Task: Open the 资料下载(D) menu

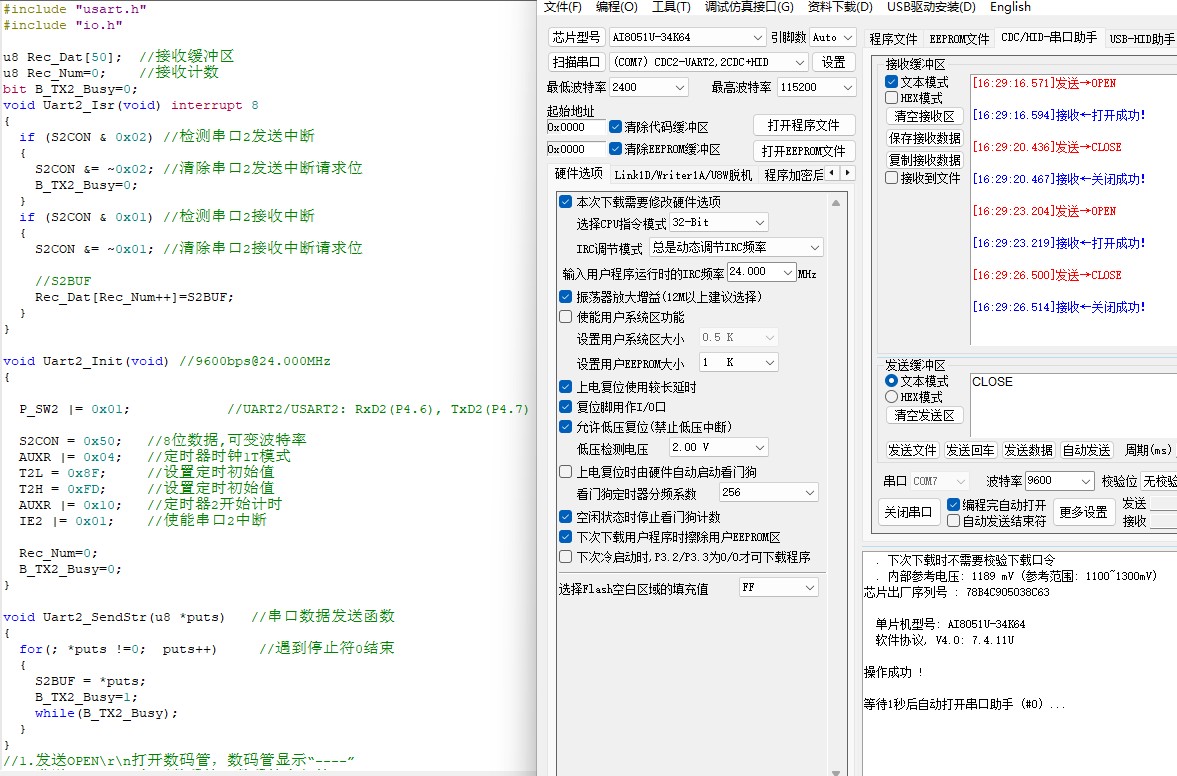Action: (x=840, y=7)
